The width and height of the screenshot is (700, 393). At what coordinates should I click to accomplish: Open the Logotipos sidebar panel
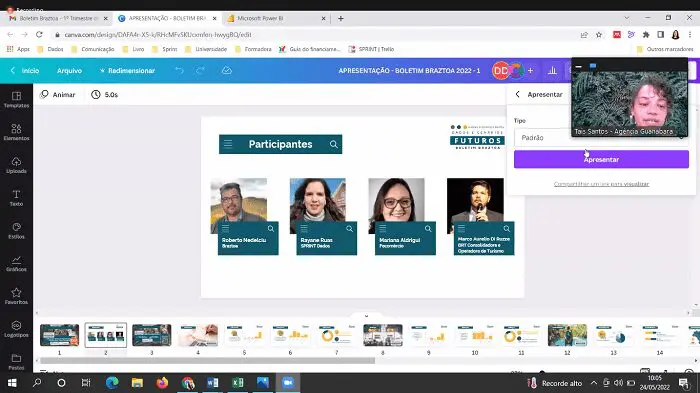tap(17, 329)
